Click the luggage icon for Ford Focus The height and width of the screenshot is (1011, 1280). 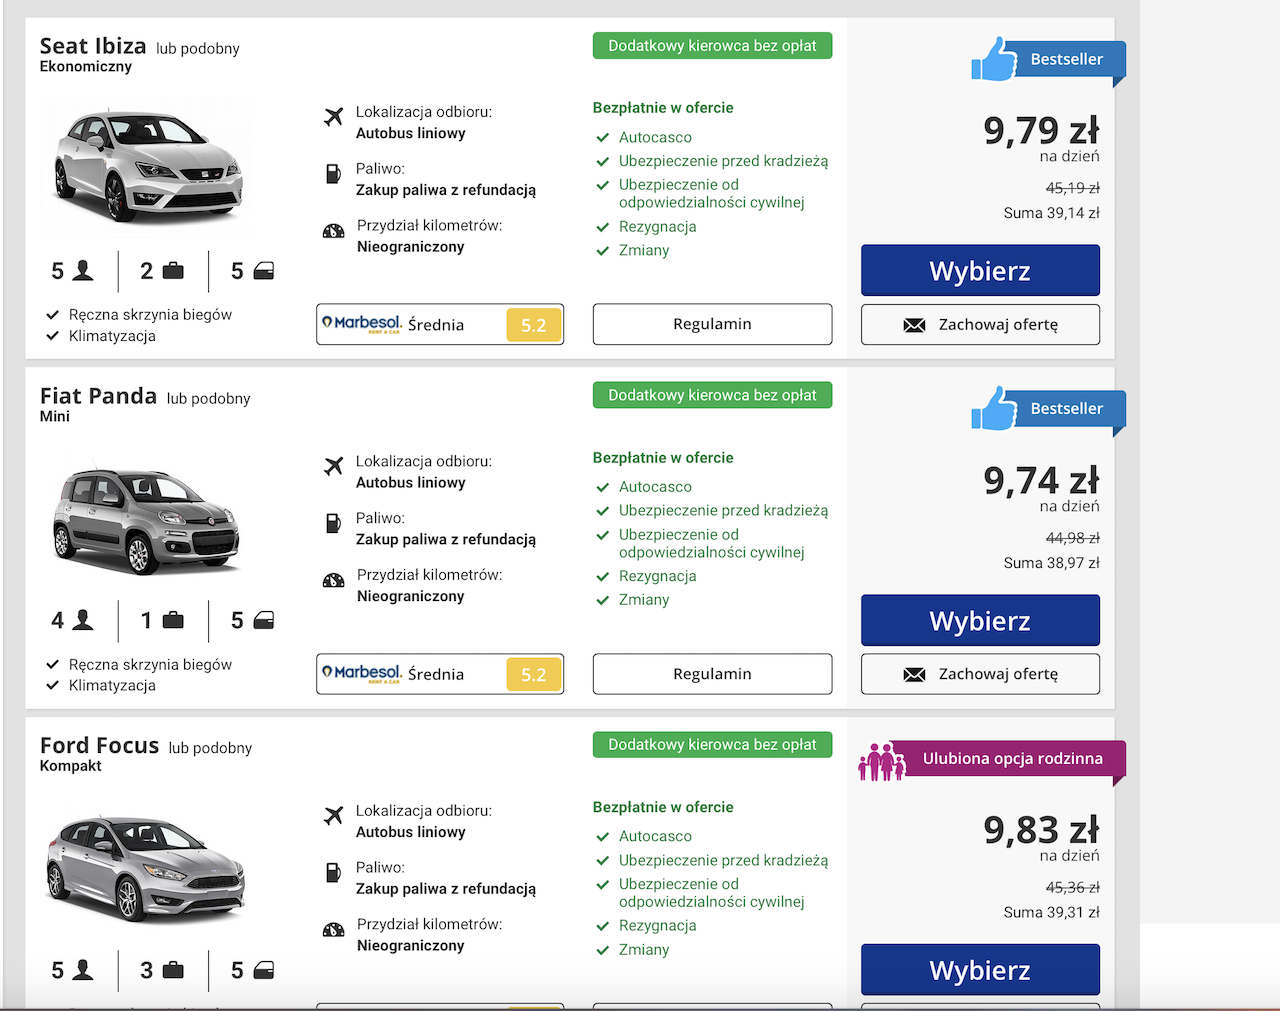[173, 970]
